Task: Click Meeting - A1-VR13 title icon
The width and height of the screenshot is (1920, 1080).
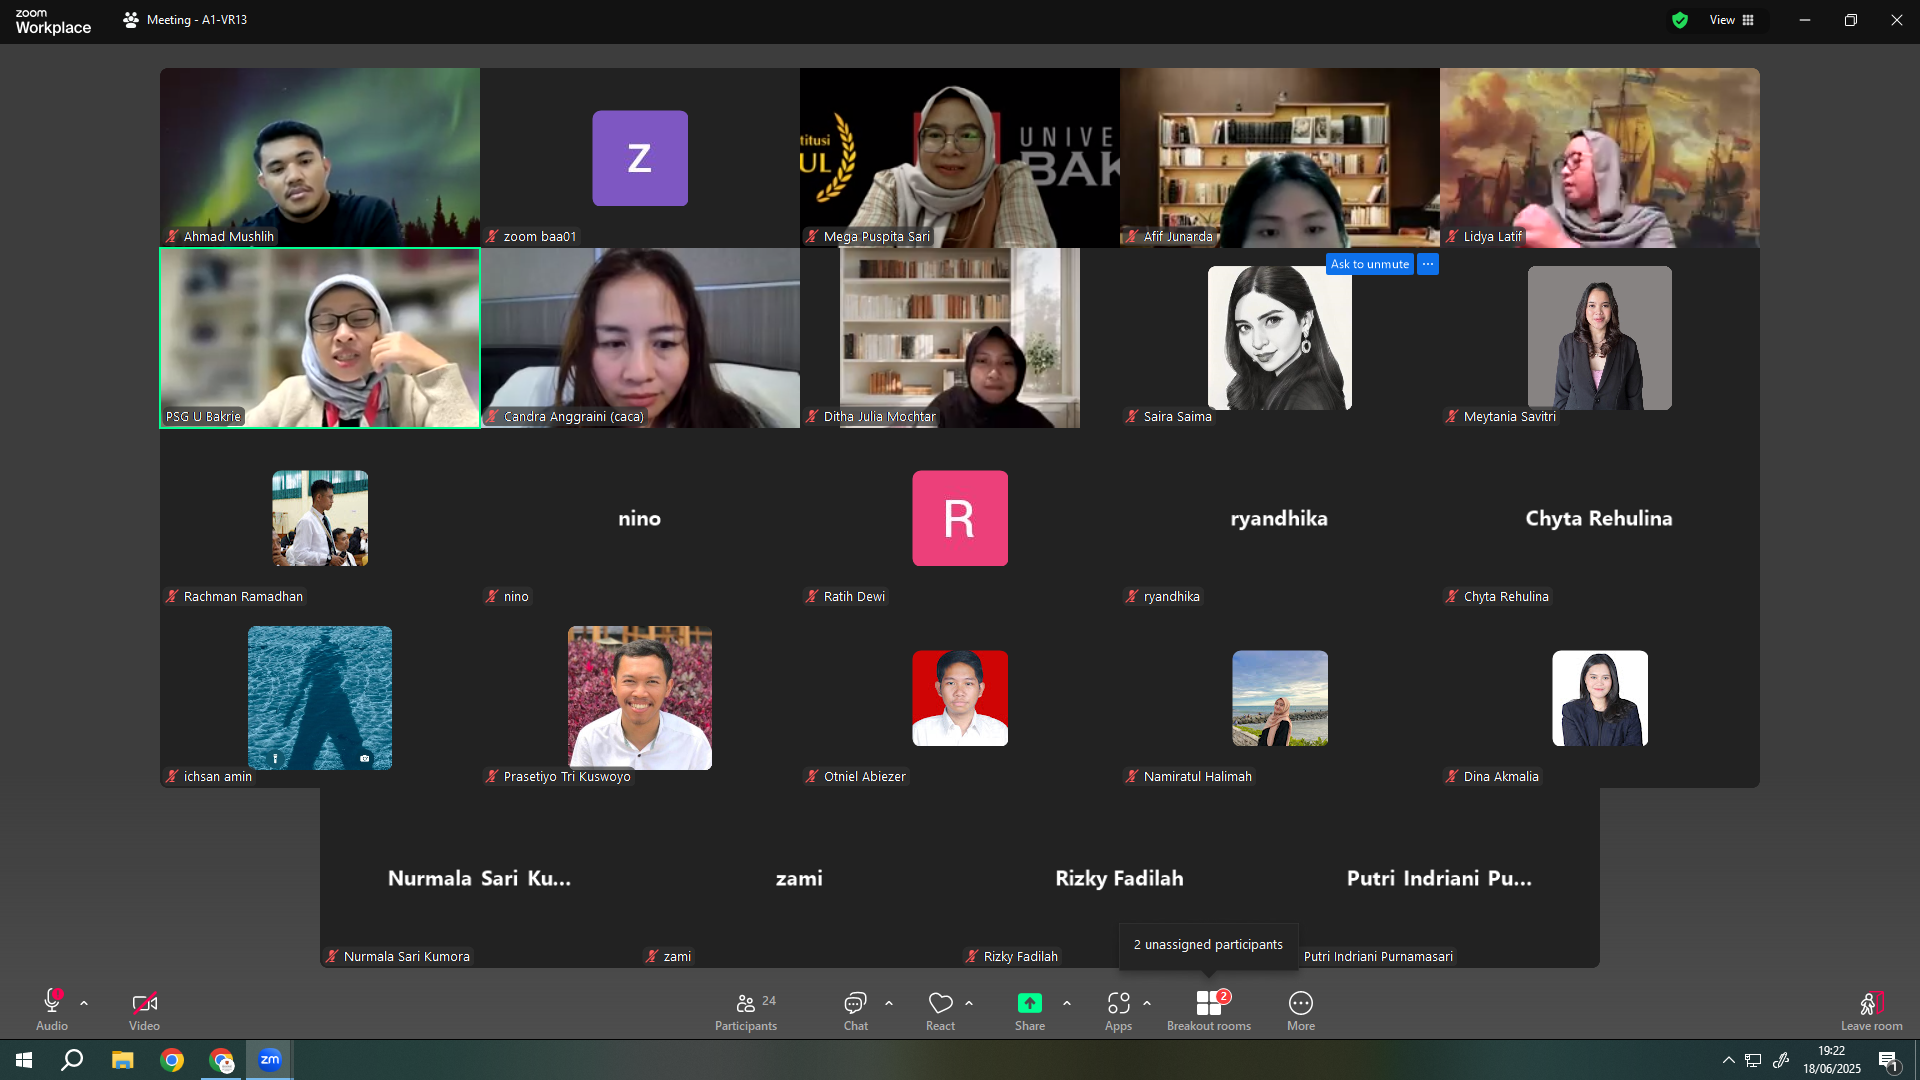Action: click(x=131, y=20)
